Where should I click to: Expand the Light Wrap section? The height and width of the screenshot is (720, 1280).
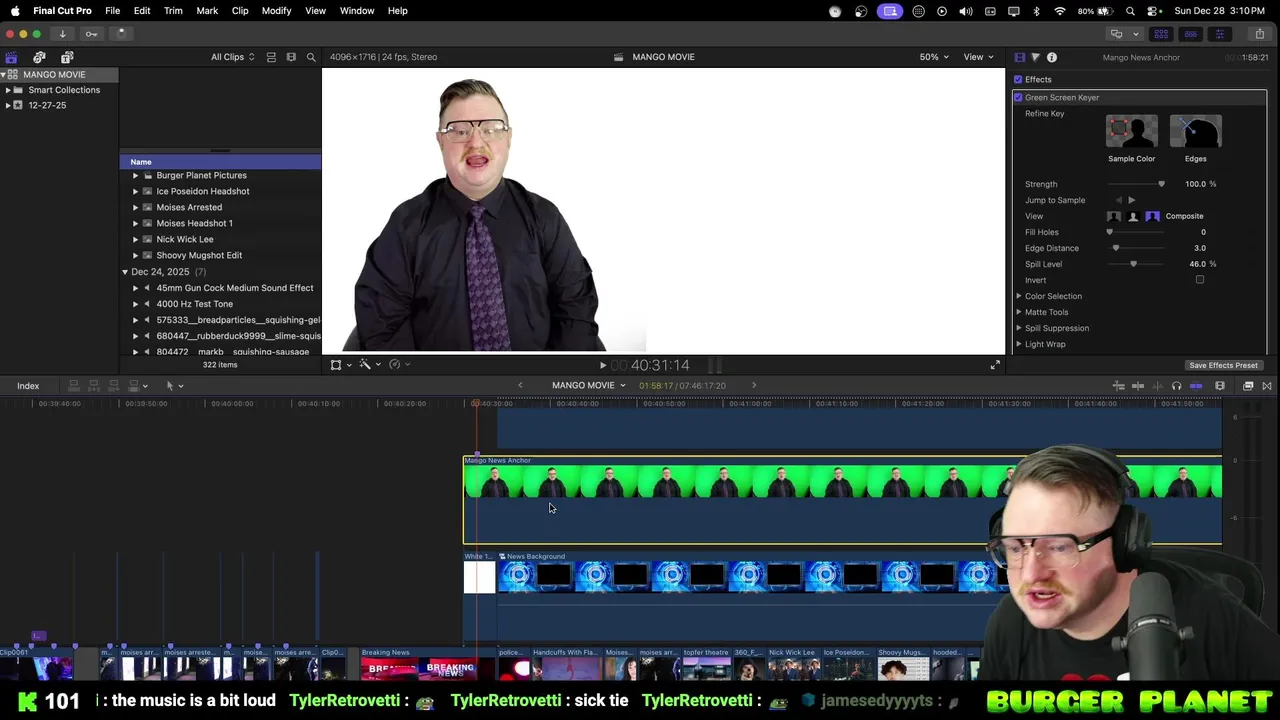click(1019, 344)
